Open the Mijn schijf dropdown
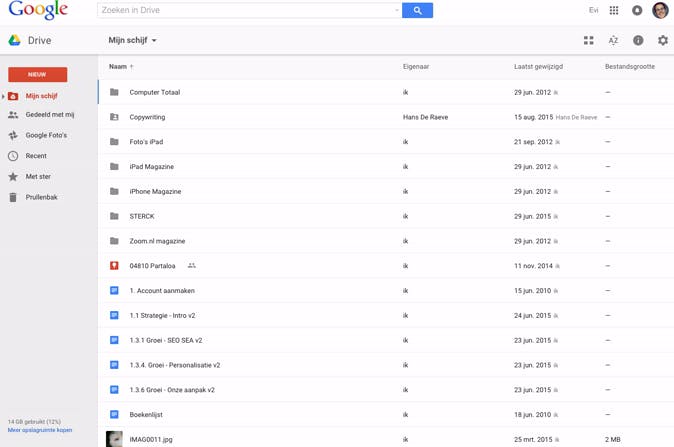The height and width of the screenshot is (447, 674). pyautogui.click(x=132, y=40)
